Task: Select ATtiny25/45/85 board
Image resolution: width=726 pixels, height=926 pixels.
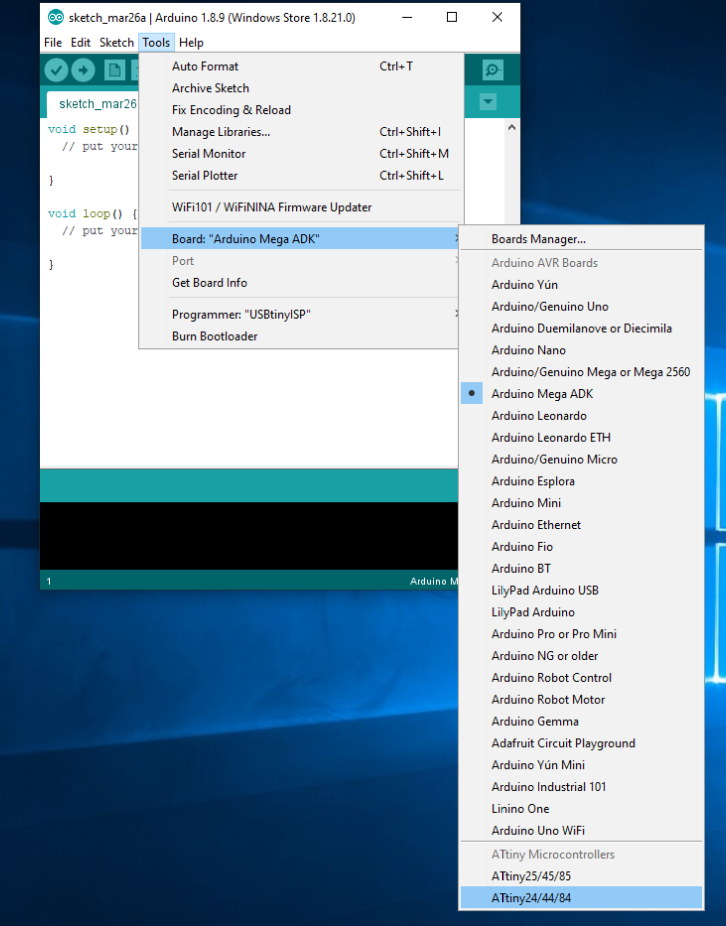Action: coord(581,876)
